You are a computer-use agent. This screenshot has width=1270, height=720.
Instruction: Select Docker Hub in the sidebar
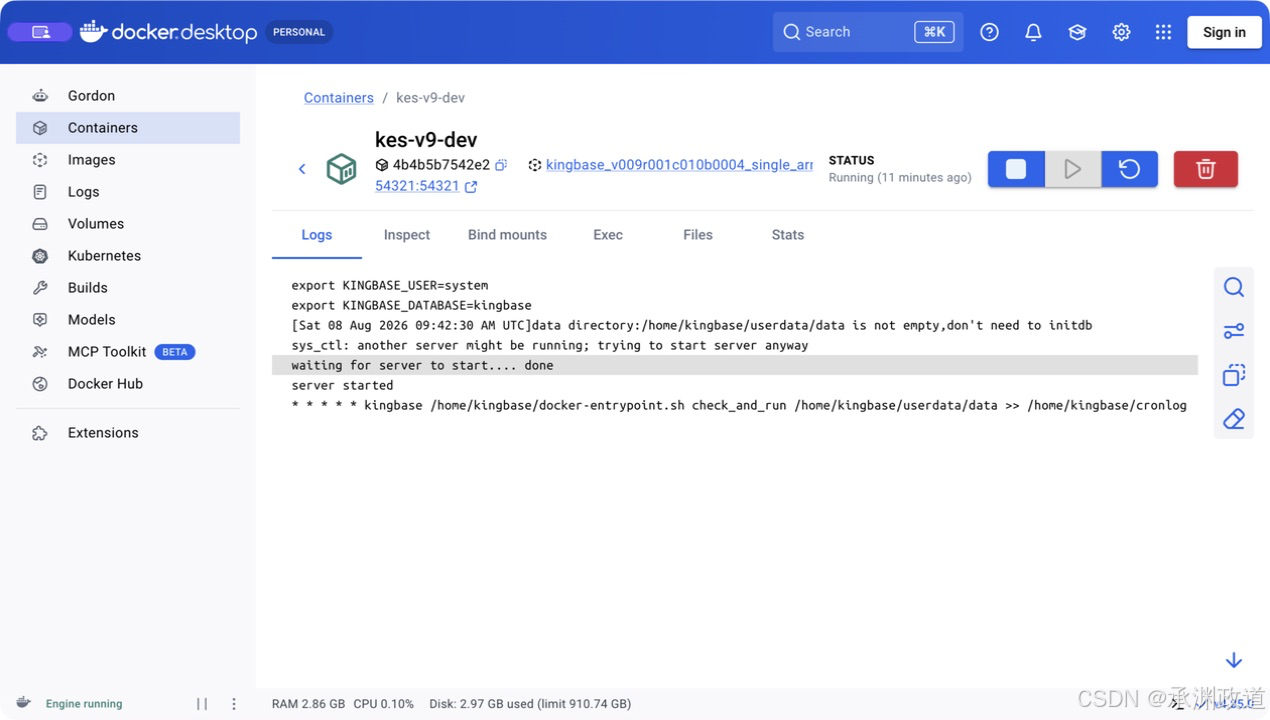click(128, 384)
